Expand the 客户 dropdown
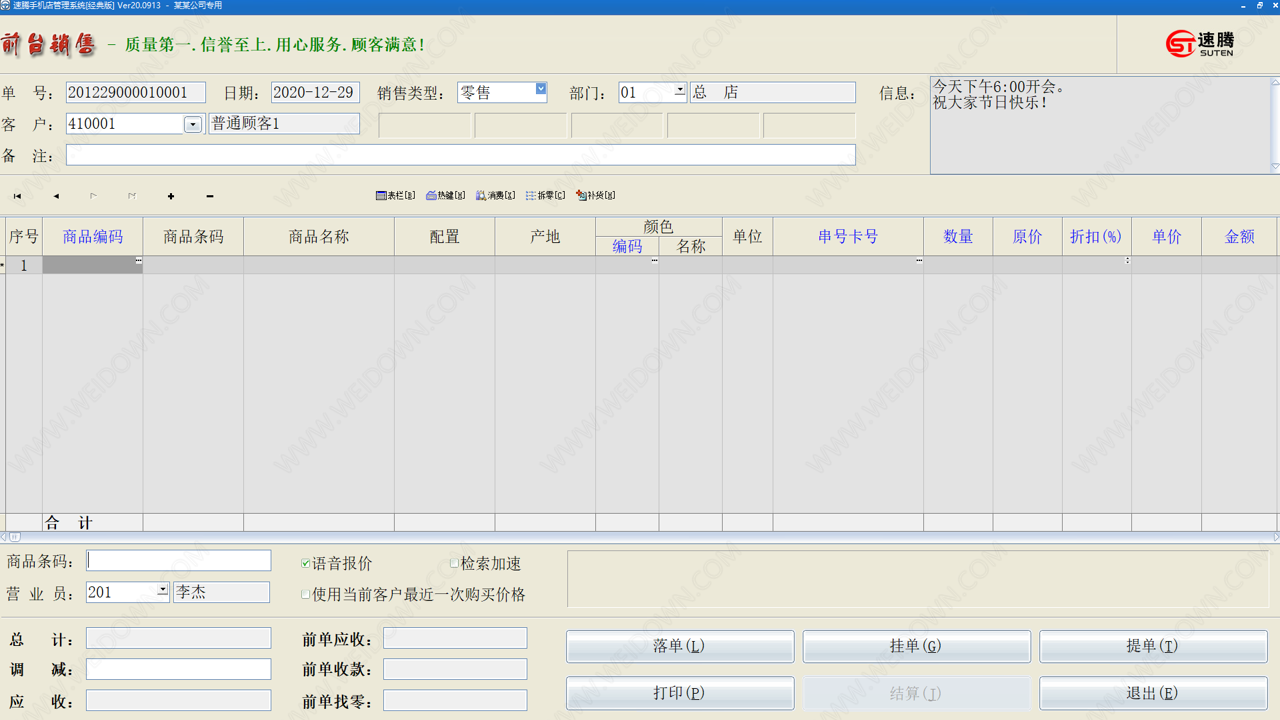This screenshot has width=1280, height=720. 193,124
